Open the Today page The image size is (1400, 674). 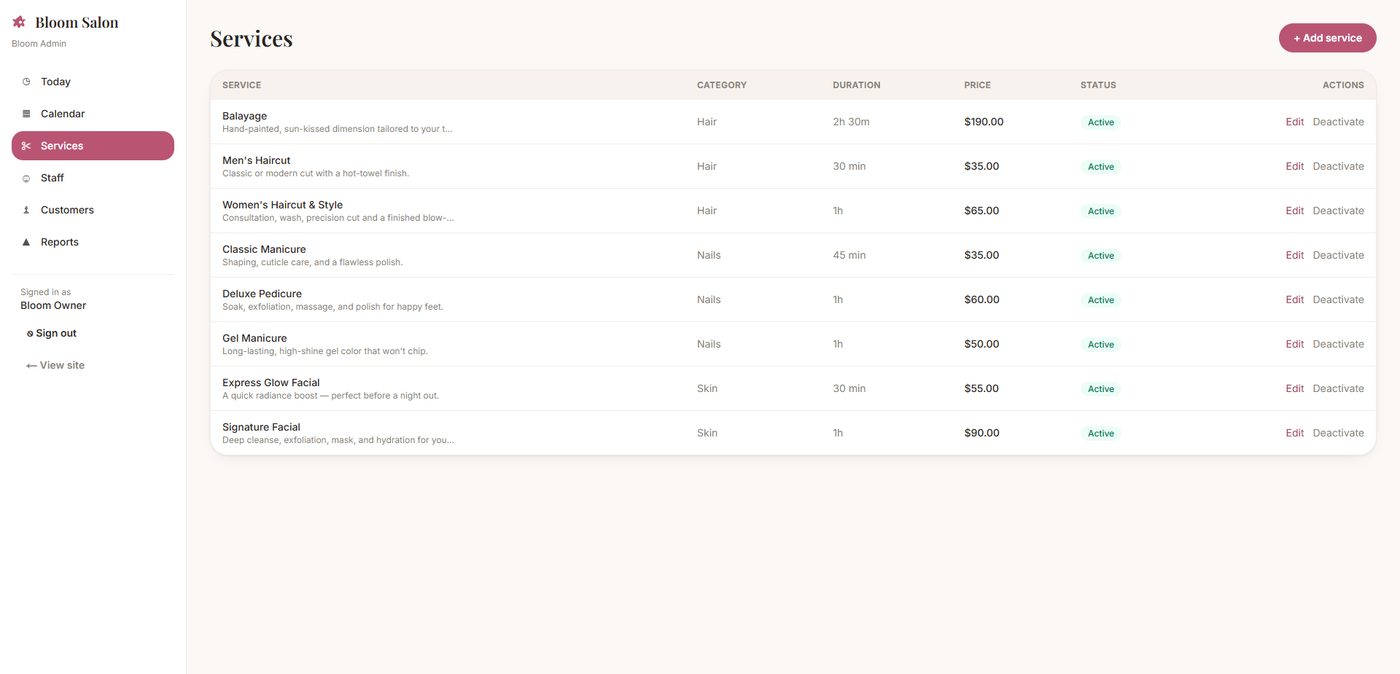(93, 82)
